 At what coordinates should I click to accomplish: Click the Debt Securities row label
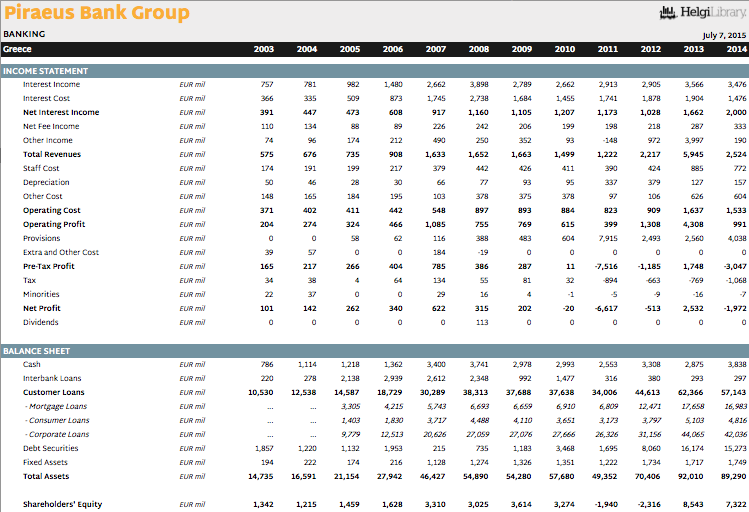pyautogui.click(x=51, y=448)
